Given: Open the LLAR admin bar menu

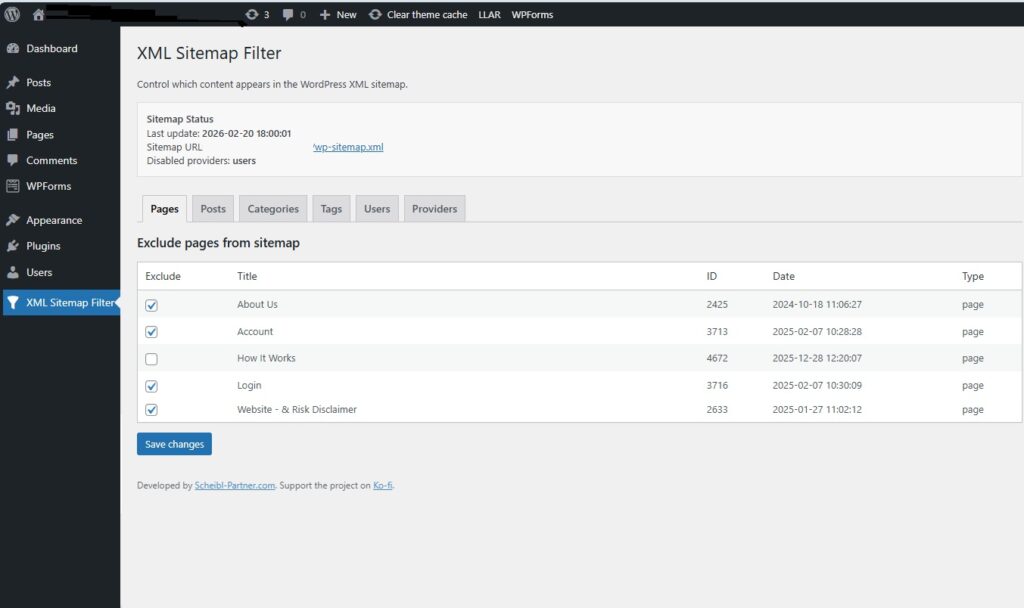Looking at the screenshot, I should (x=489, y=15).
